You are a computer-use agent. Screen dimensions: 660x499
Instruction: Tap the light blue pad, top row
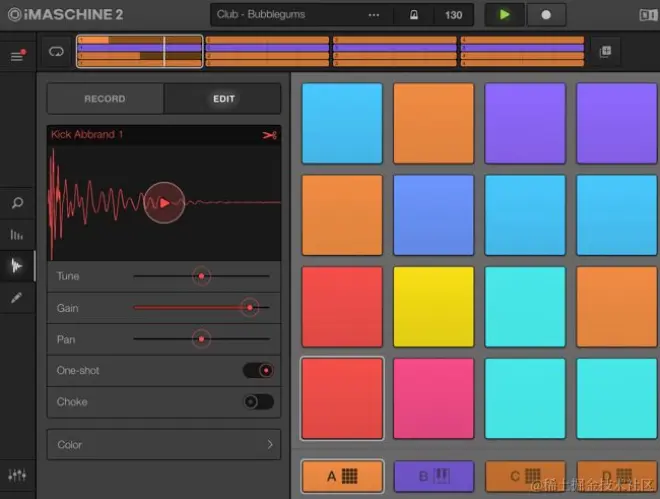click(x=342, y=123)
